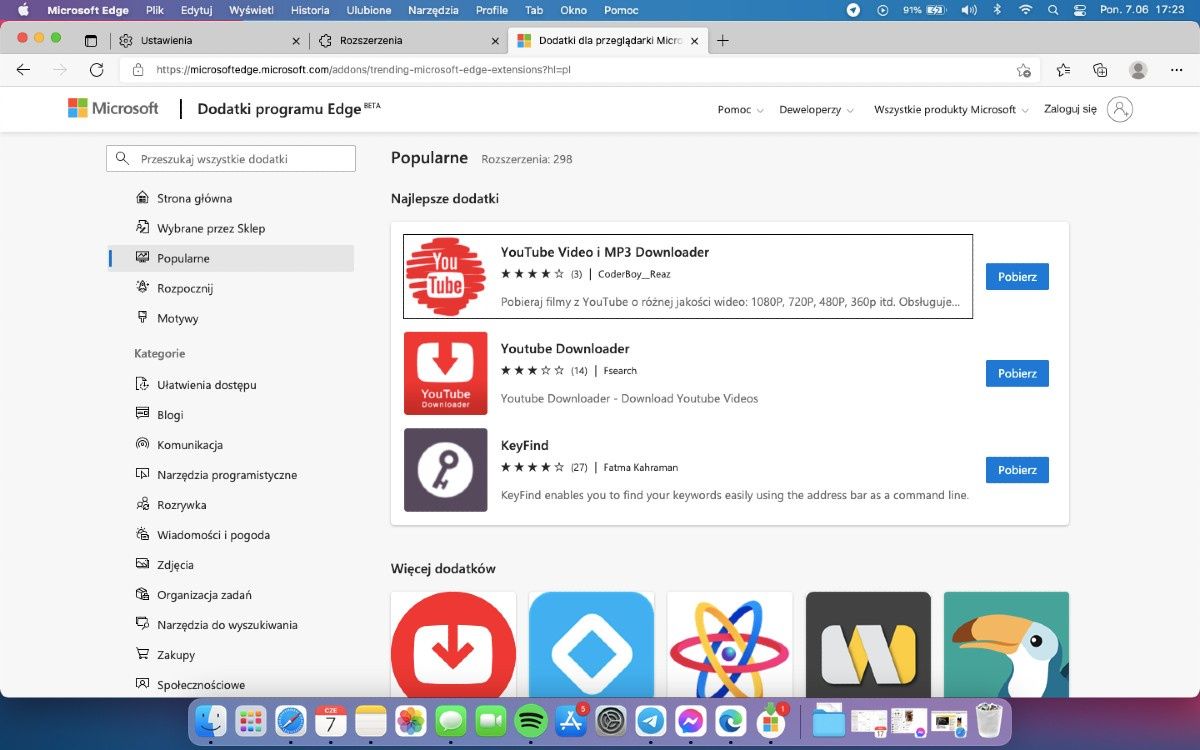Open Rozpocznij in sidebar
1200x750 pixels.
click(185, 288)
